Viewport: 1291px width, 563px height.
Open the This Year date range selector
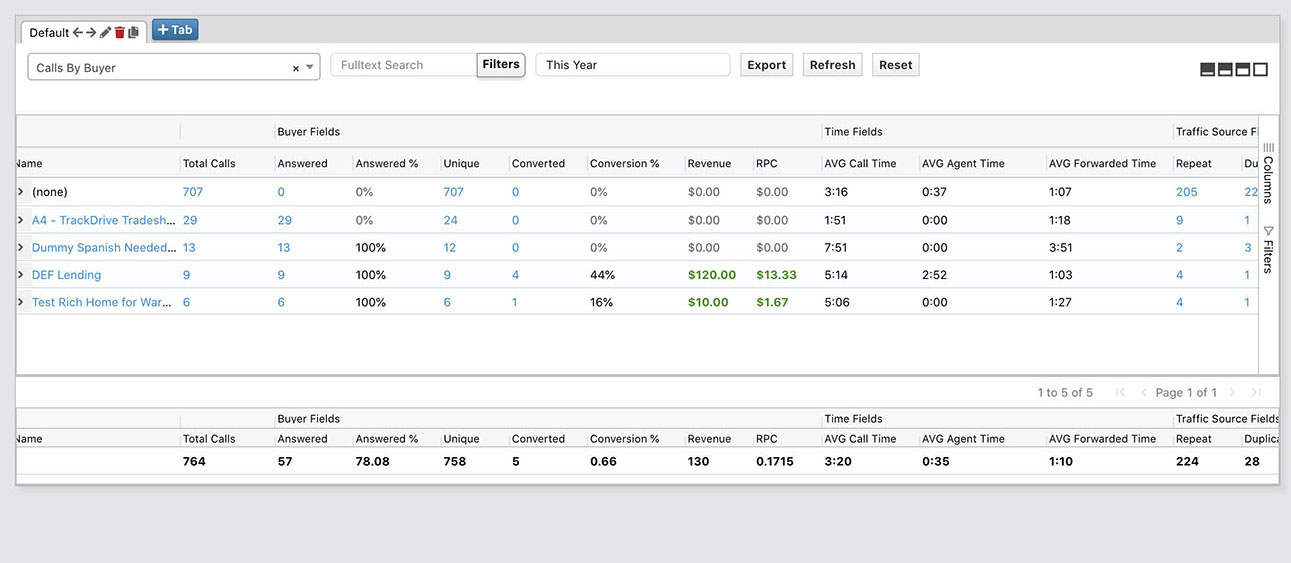pos(633,65)
